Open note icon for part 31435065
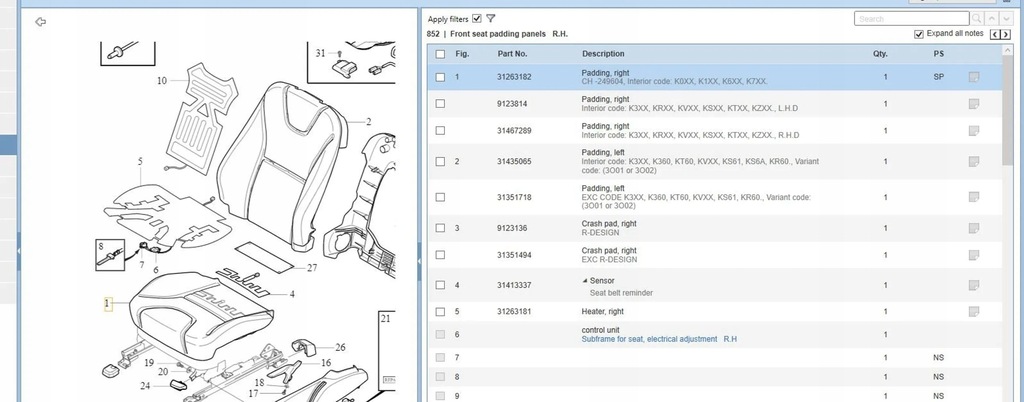 974,161
